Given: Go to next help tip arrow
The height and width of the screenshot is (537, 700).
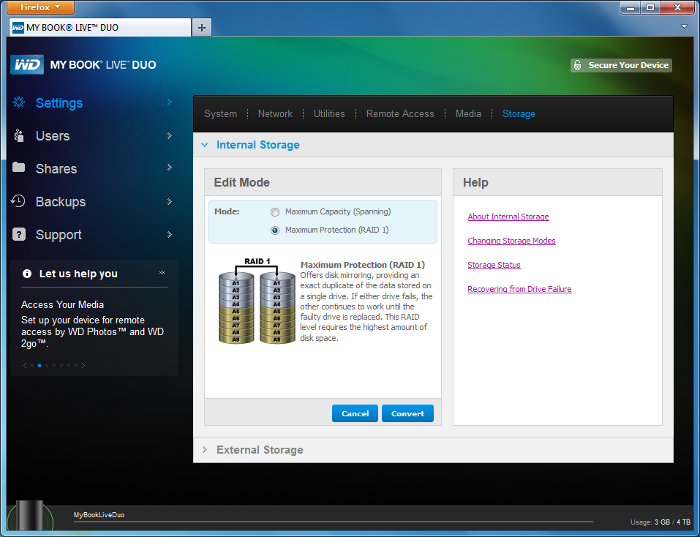Looking at the screenshot, I should click(x=83, y=365).
